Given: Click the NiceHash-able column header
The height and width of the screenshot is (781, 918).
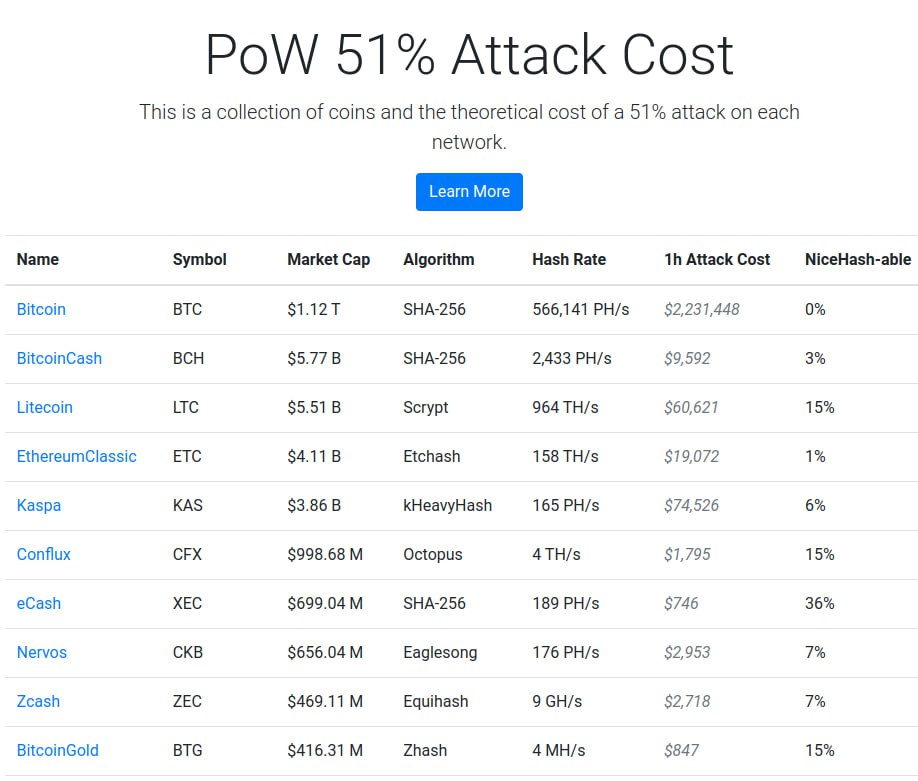Looking at the screenshot, I should coord(858,260).
